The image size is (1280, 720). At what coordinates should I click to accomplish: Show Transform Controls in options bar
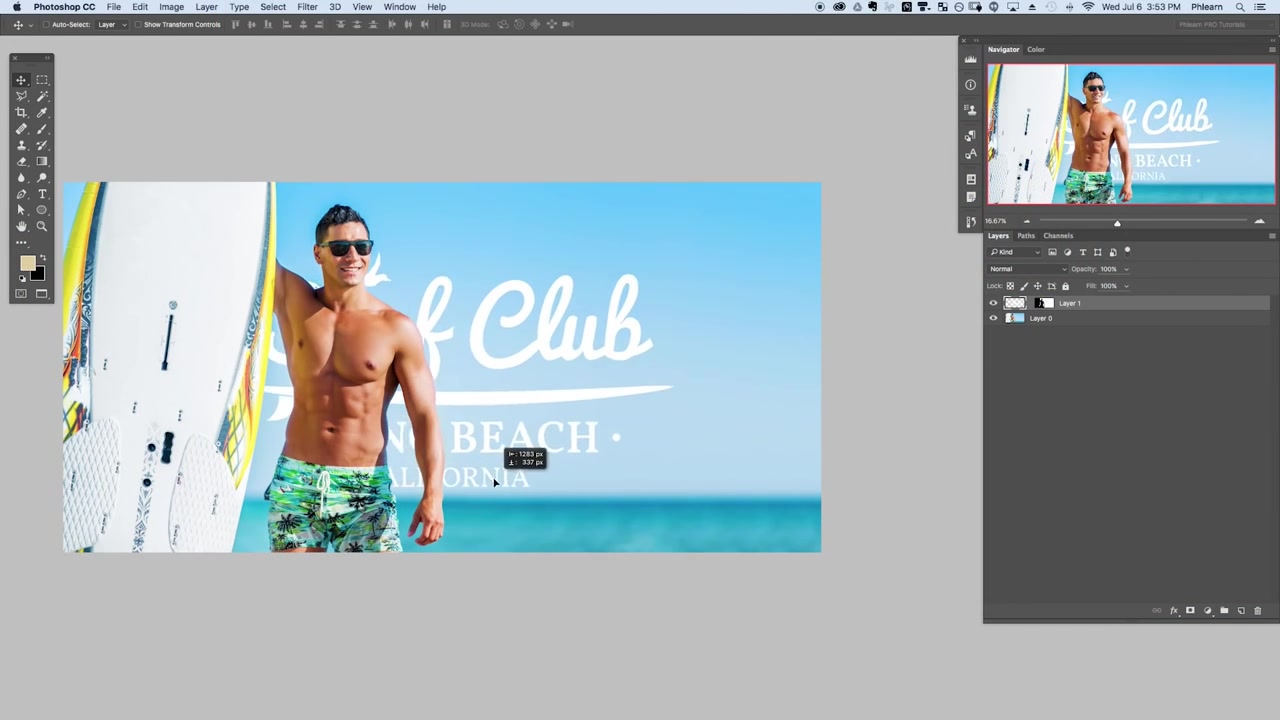[x=138, y=24]
